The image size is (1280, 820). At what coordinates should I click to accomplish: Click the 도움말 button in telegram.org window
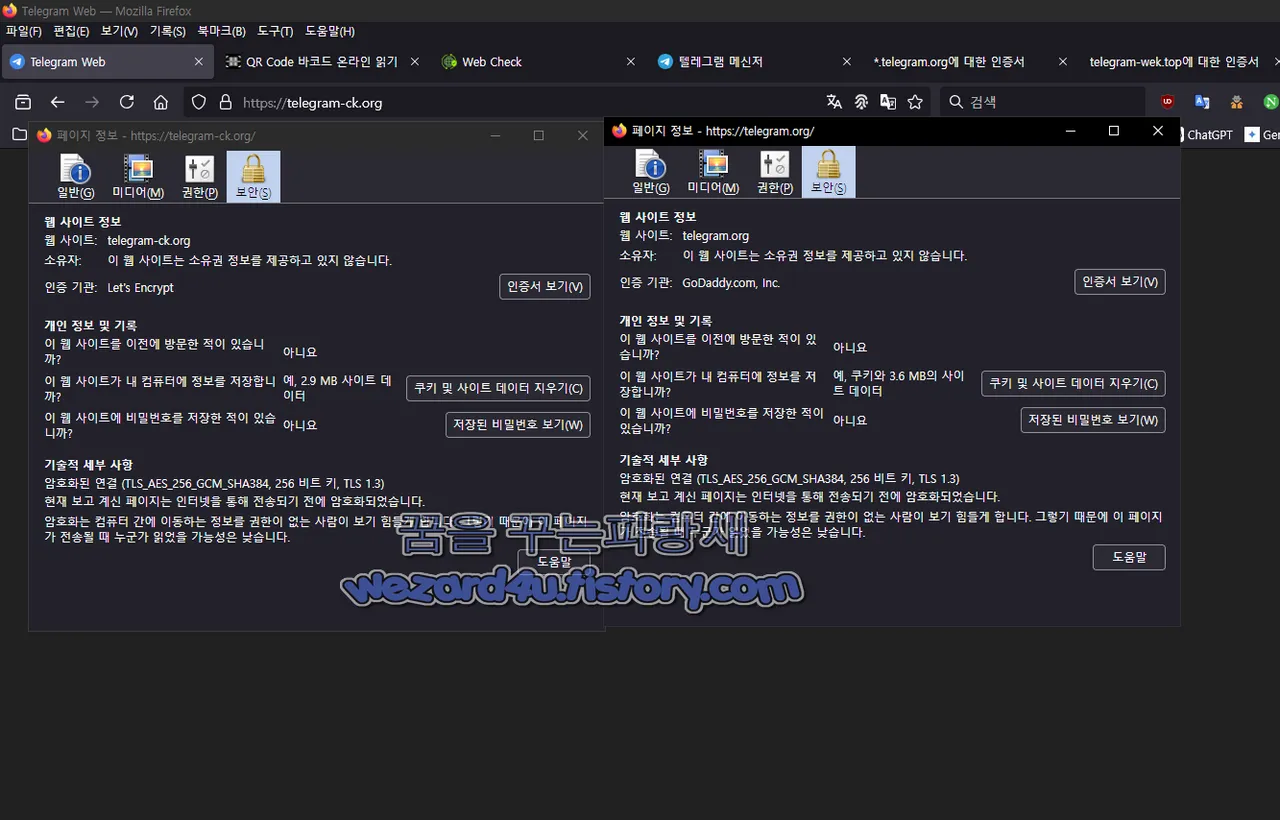coord(1129,557)
